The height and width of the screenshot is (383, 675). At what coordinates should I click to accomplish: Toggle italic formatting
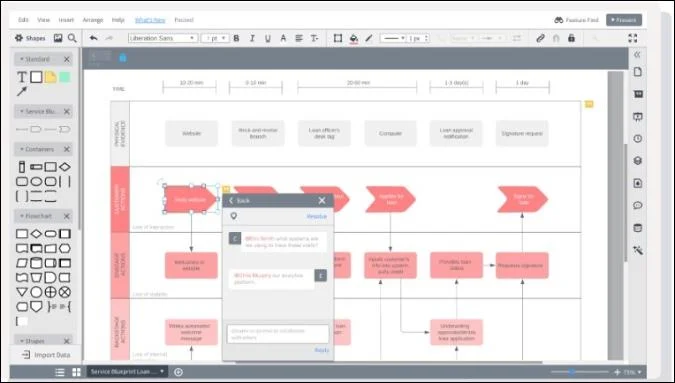[252, 38]
